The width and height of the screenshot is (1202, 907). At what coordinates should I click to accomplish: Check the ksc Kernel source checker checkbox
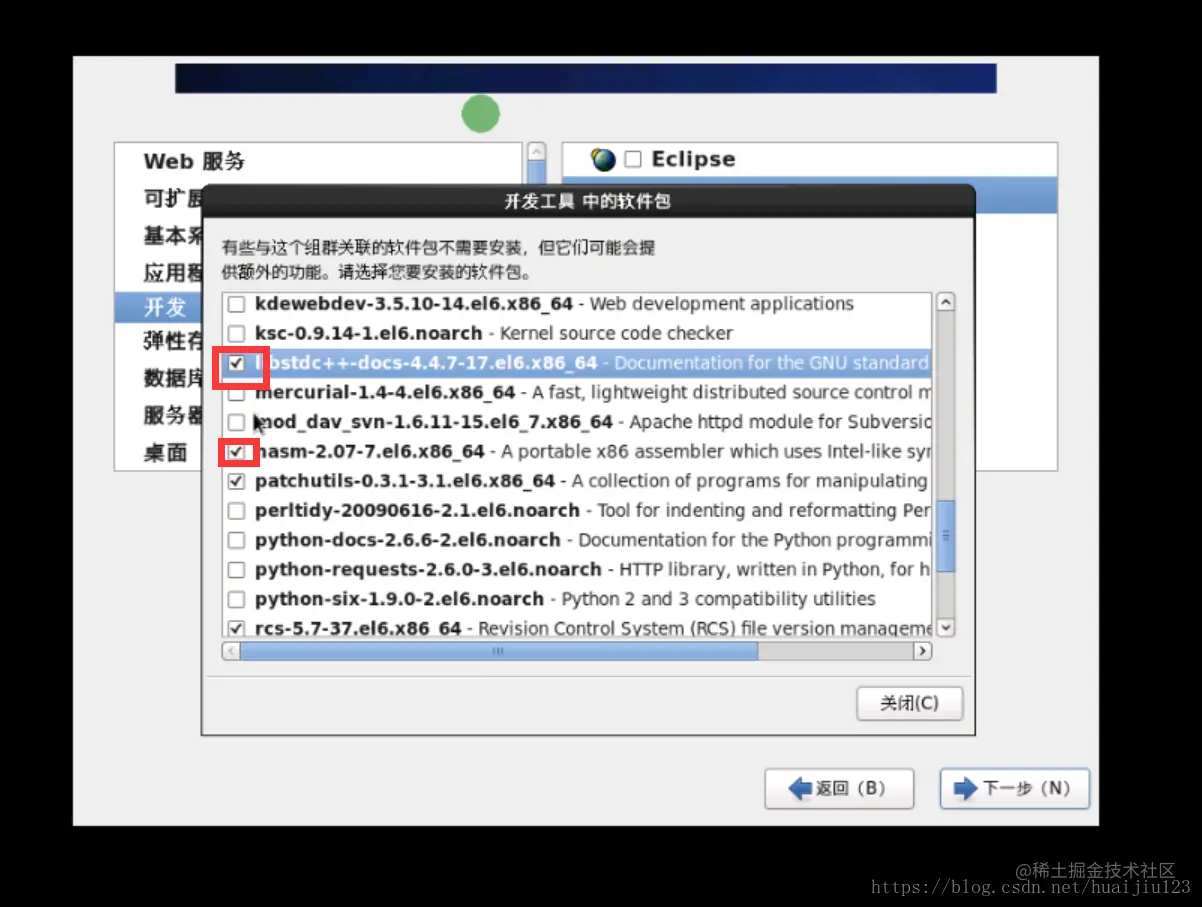tap(236, 334)
